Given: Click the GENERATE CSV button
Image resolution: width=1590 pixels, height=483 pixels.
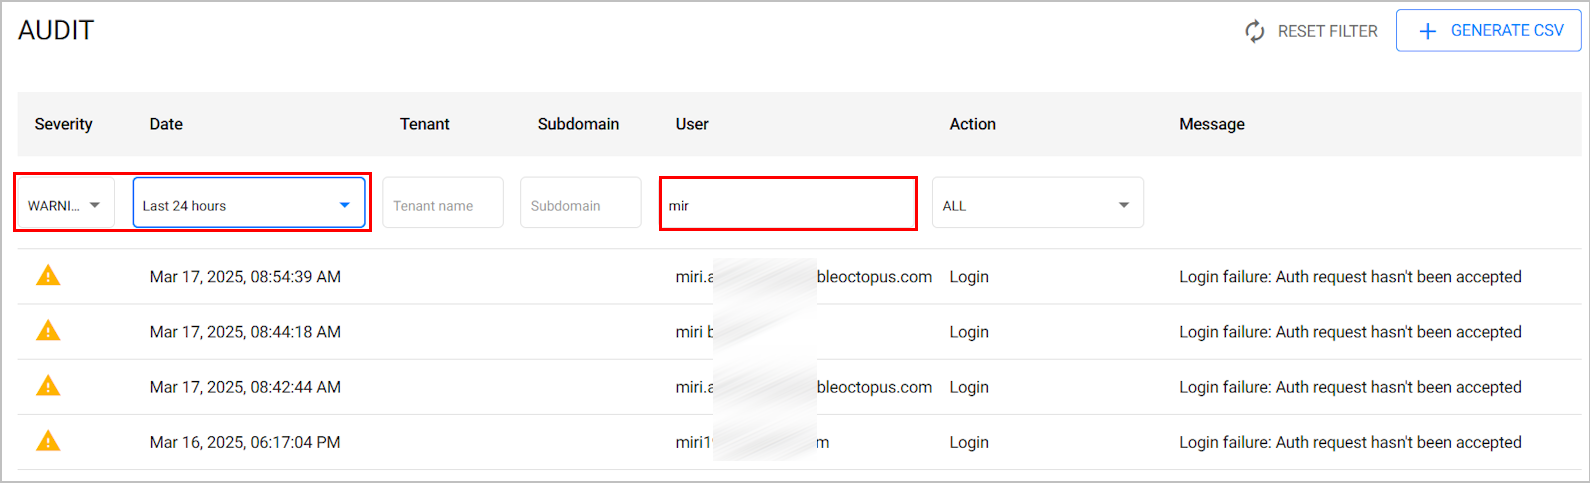Looking at the screenshot, I should (x=1489, y=31).
